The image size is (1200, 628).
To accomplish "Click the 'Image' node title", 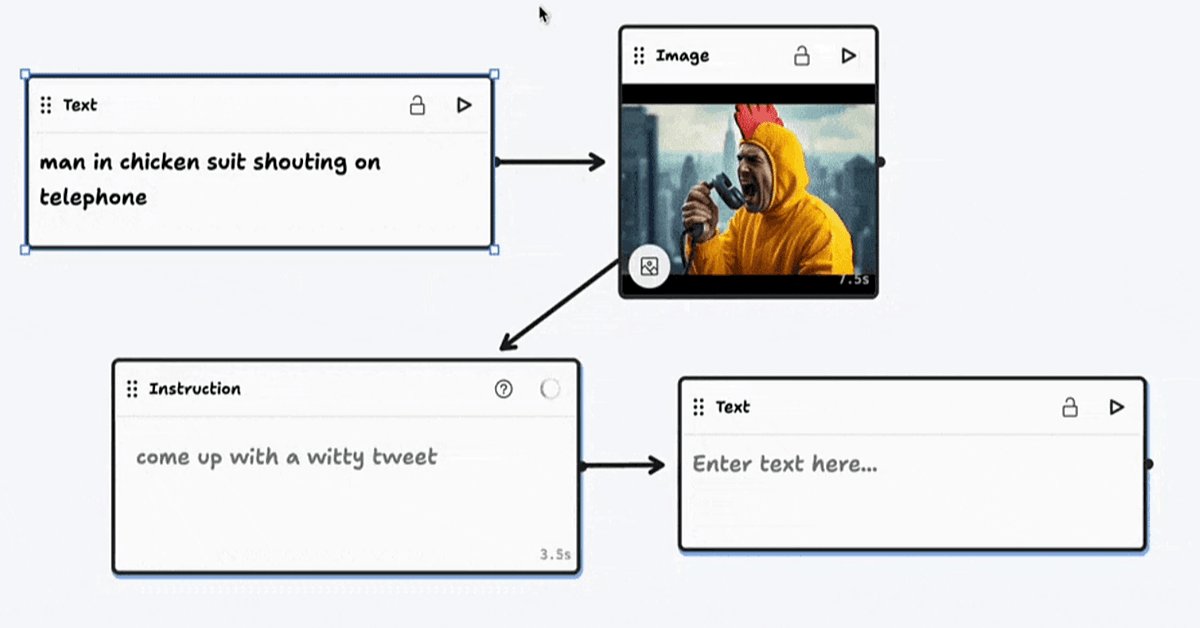I will [x=682, y=56].
